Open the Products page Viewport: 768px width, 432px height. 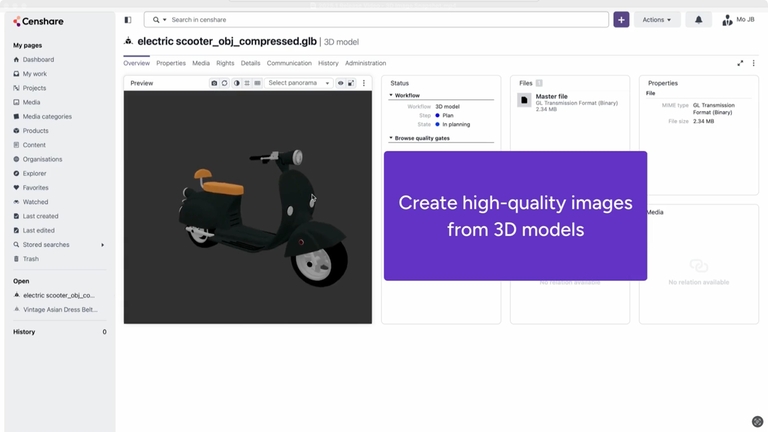(x=35, y=130)
